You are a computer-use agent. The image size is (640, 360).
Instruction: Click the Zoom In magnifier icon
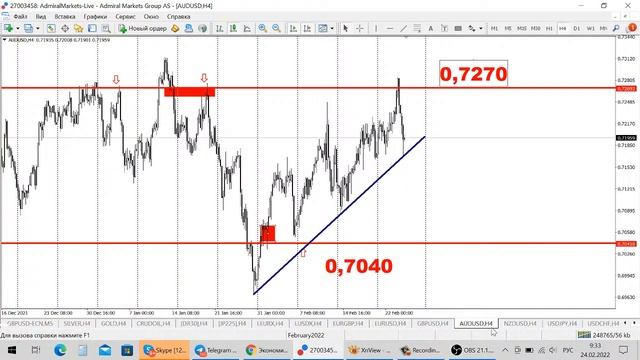coord(262,28)
